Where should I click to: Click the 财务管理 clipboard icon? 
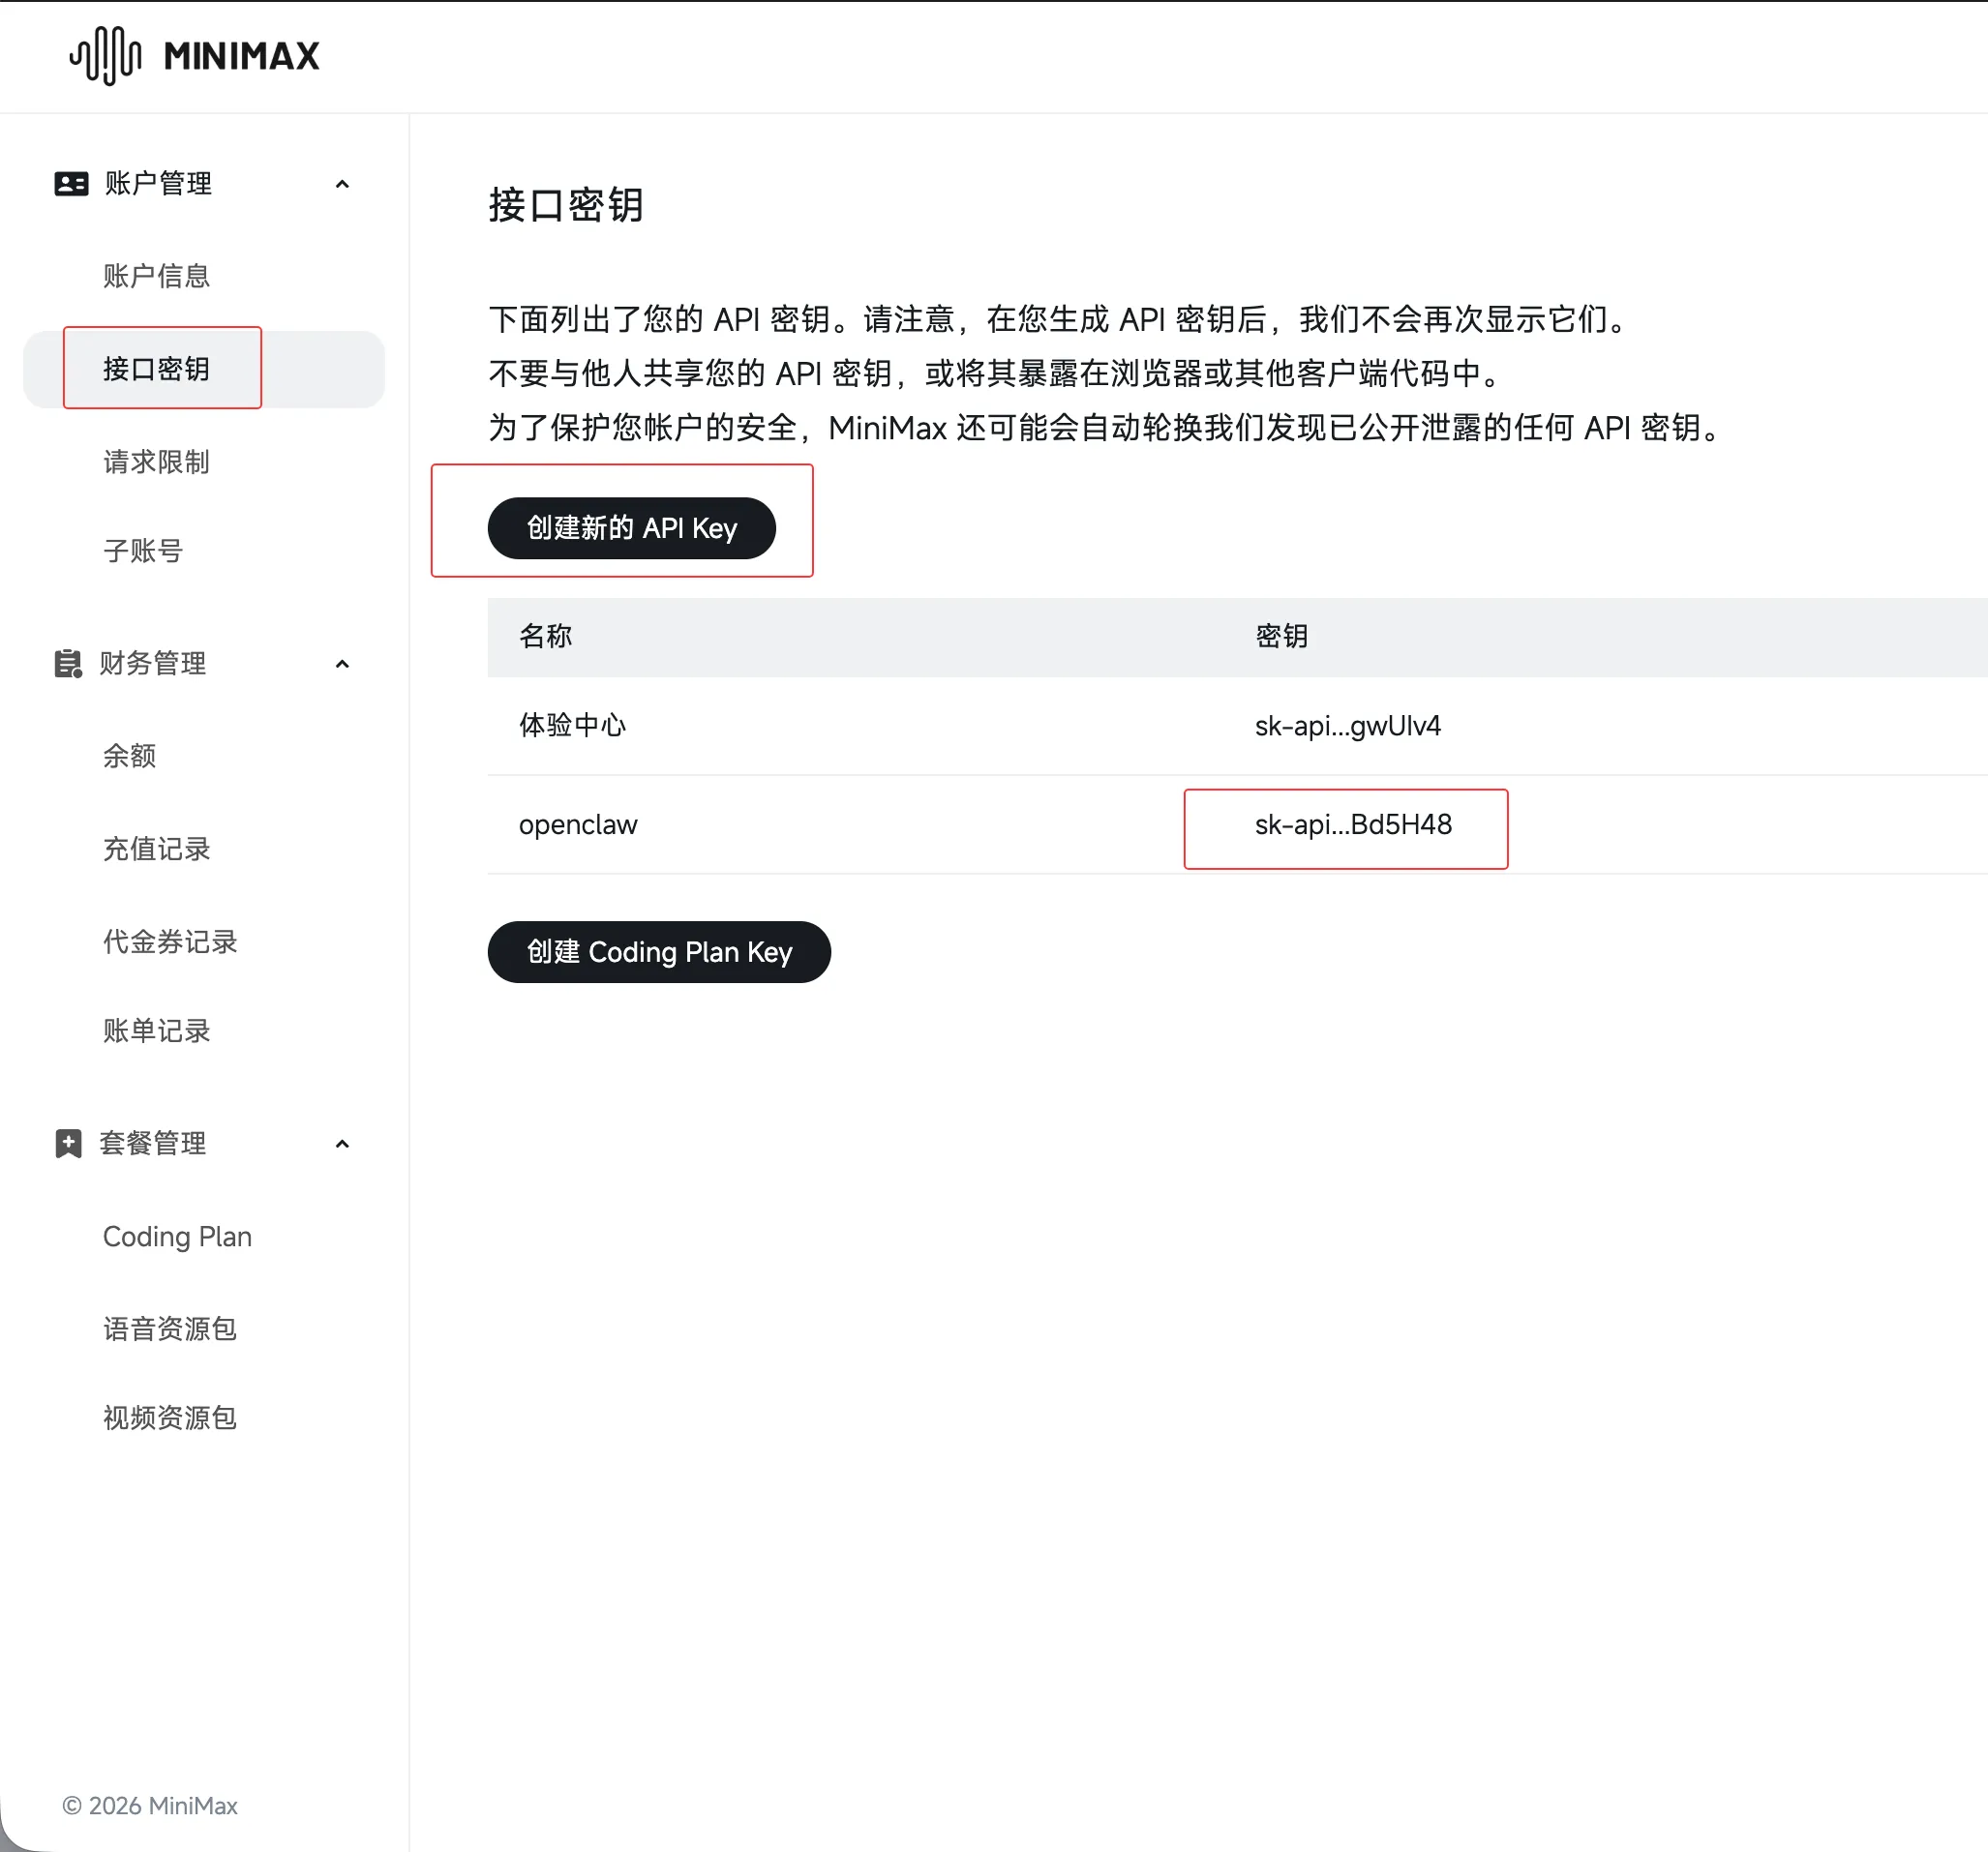[x=66, y=663]
